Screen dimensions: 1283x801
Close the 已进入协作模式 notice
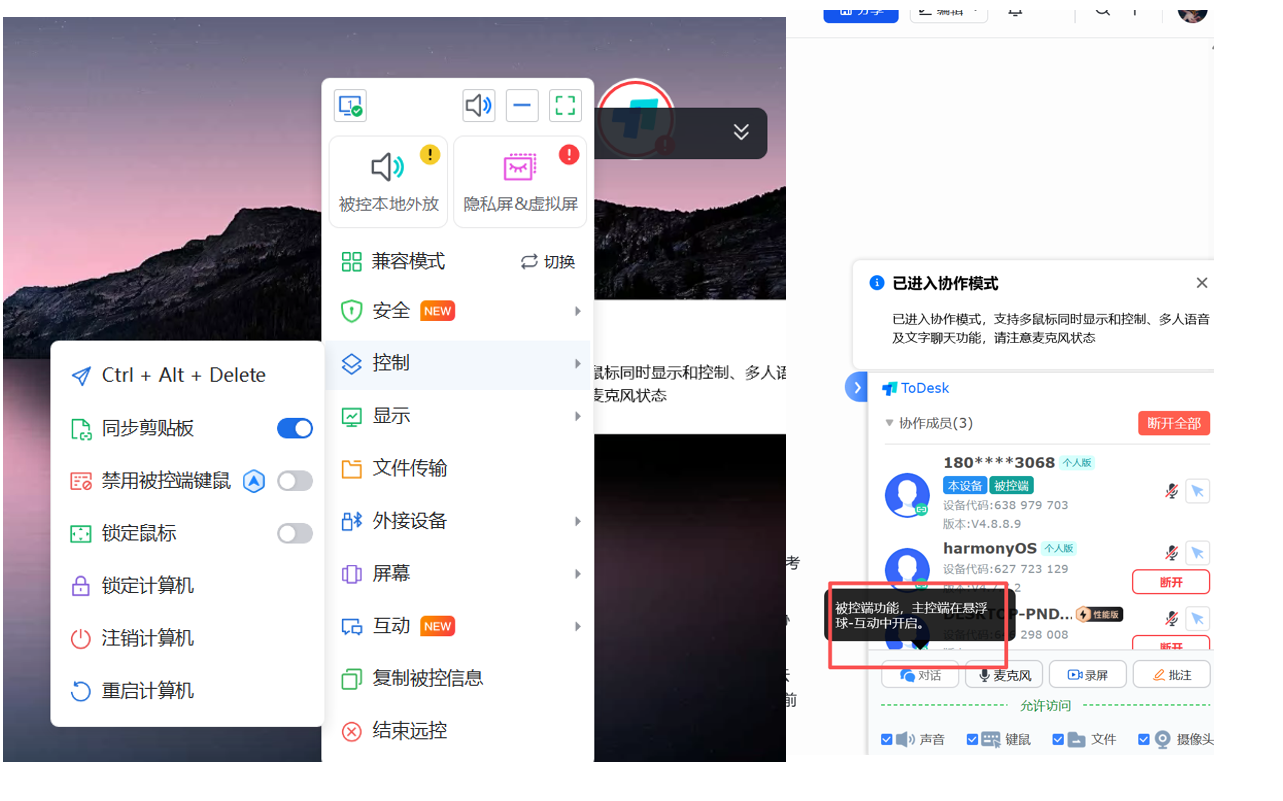(x=1202, y=283)
